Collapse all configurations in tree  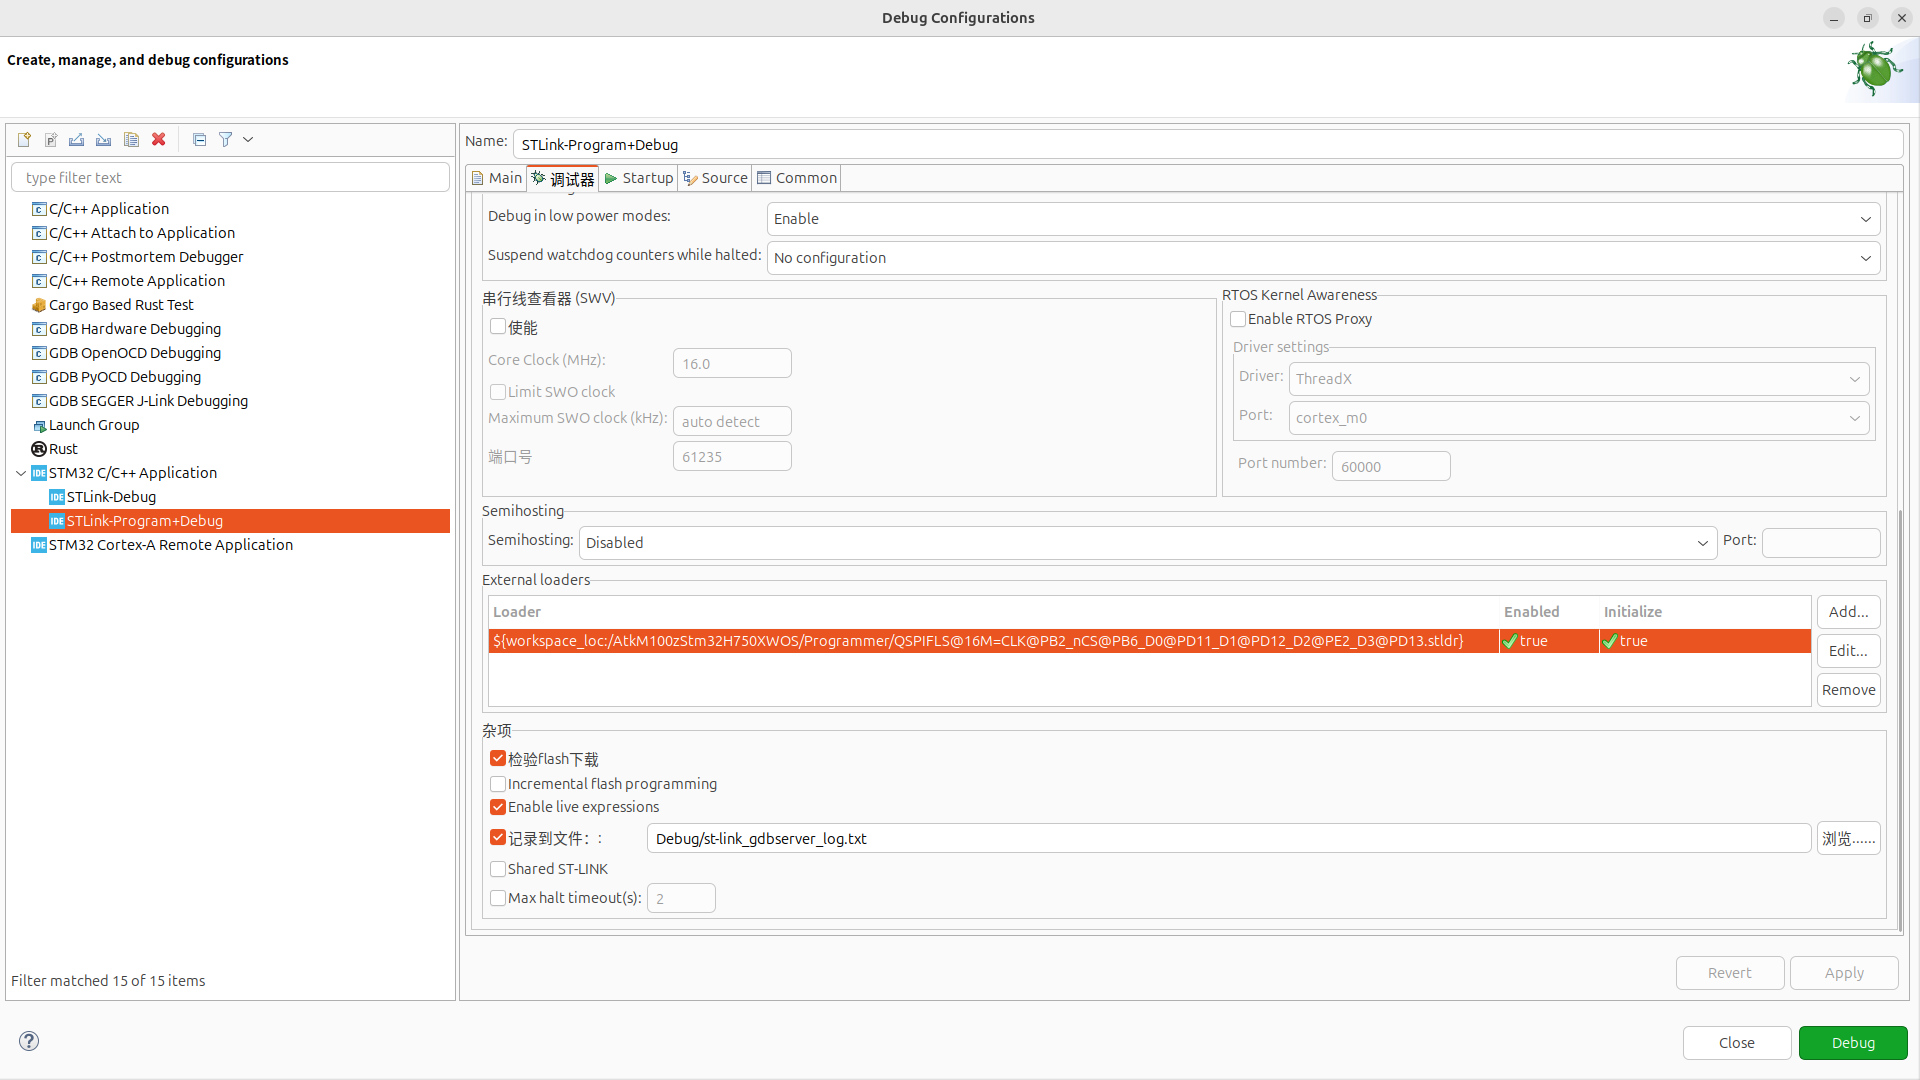pyautogui.click(x=199, y=140)
